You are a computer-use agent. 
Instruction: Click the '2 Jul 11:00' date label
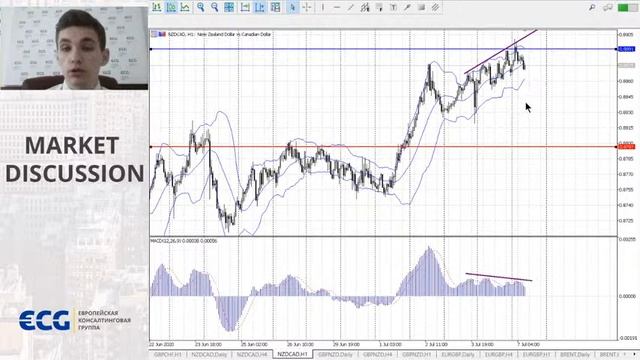click(436, 344)
